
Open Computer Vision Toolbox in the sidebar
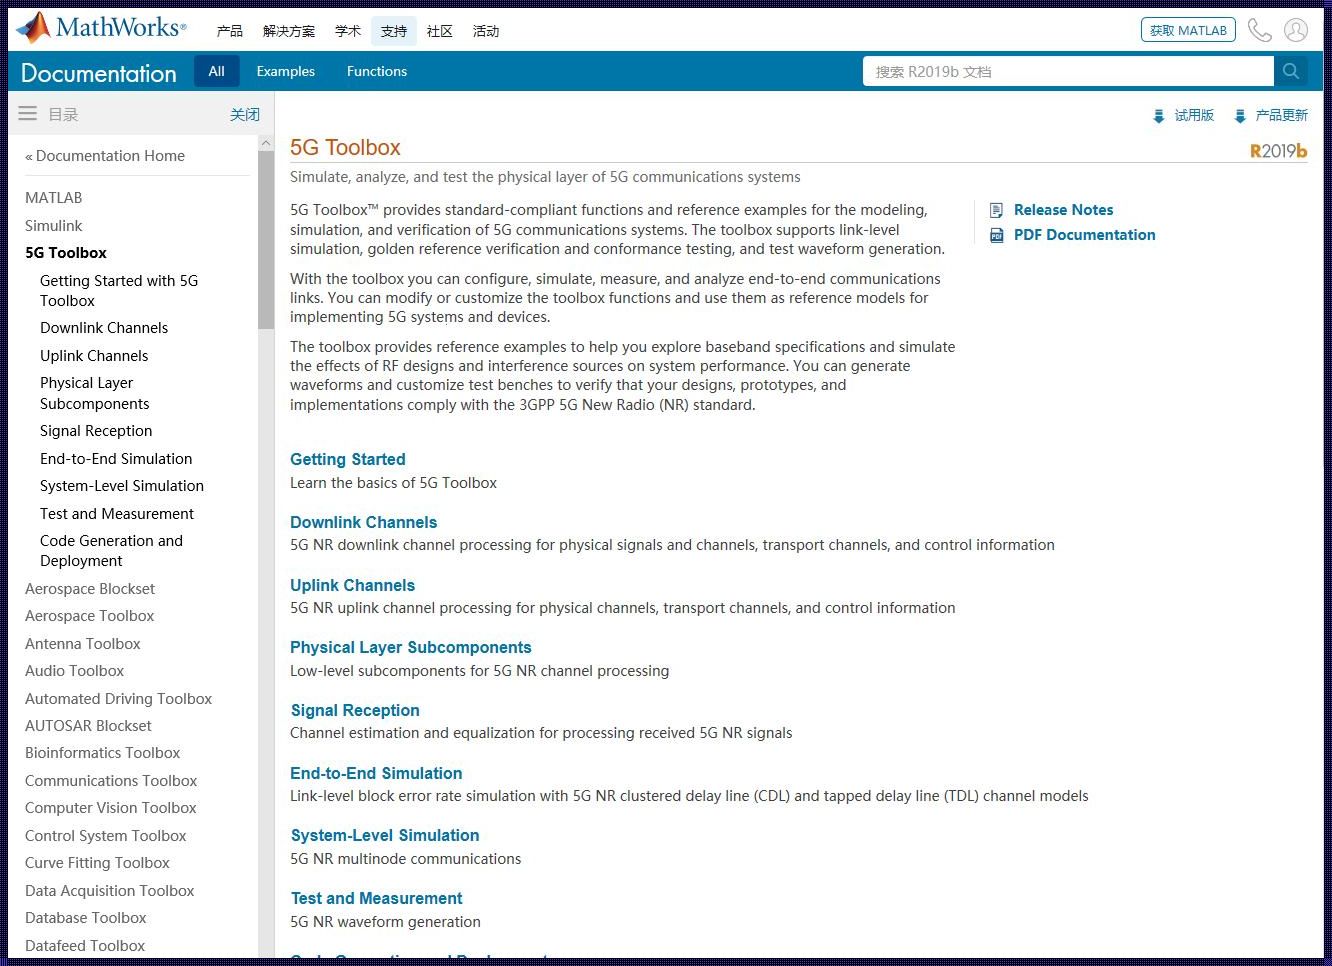coord(111,808)
